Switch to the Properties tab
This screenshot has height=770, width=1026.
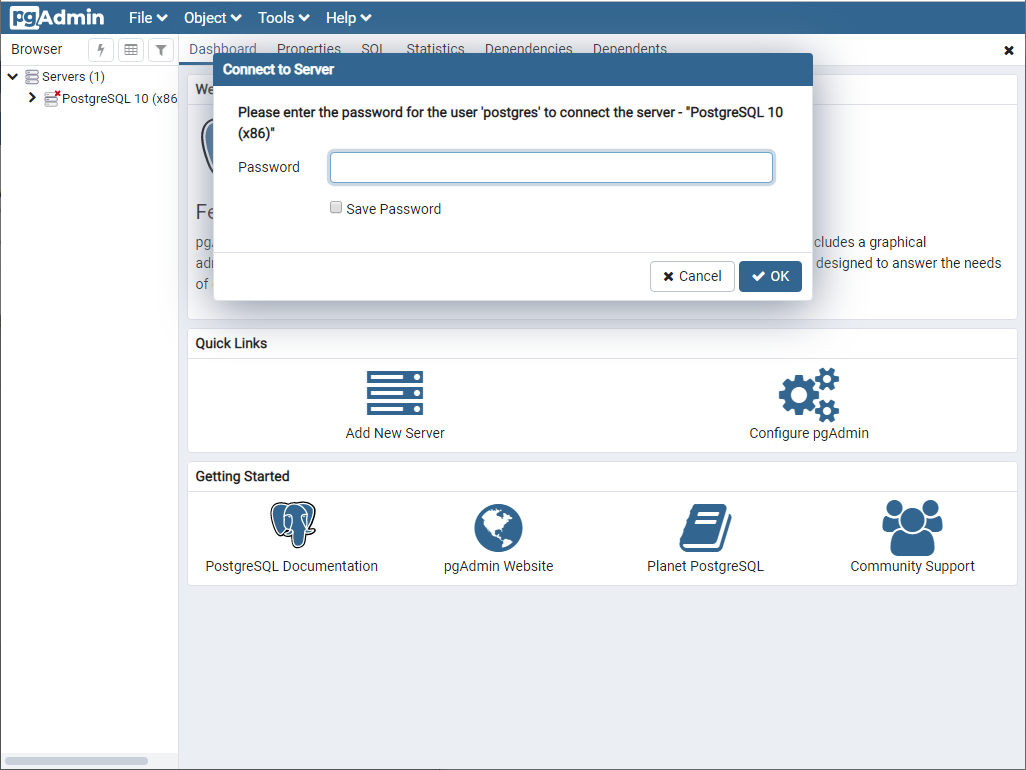point(309,48)
